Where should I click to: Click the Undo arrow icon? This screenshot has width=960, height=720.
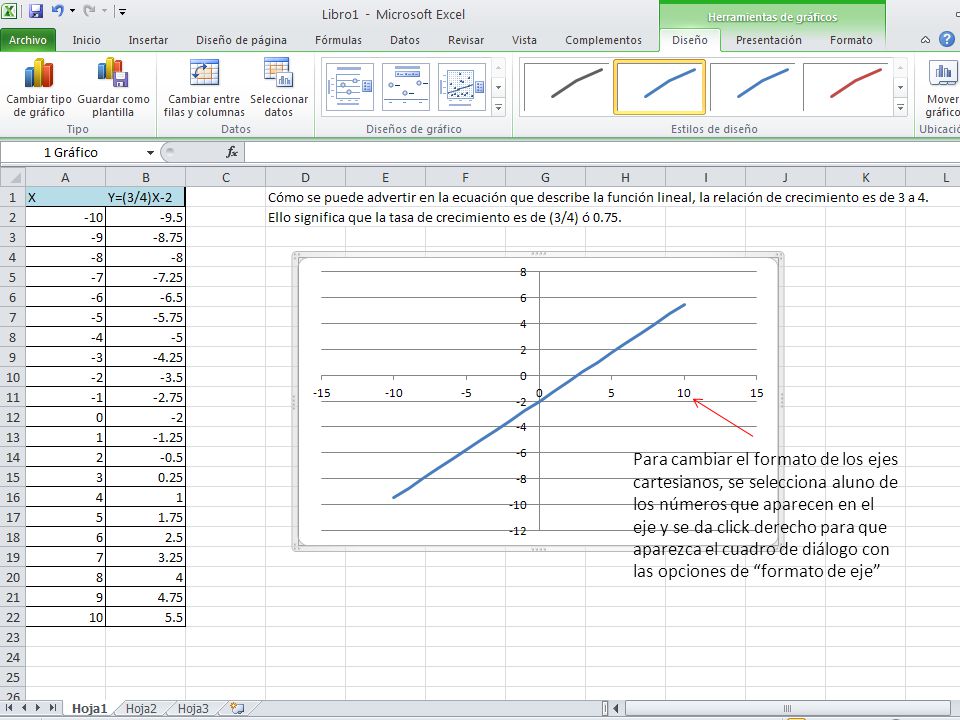pos(58,10)
